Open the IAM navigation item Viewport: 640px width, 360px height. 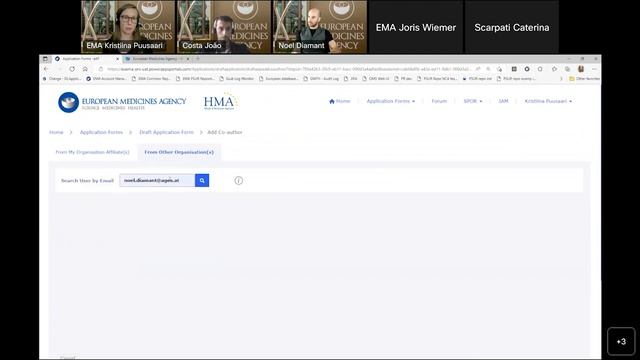503,101
